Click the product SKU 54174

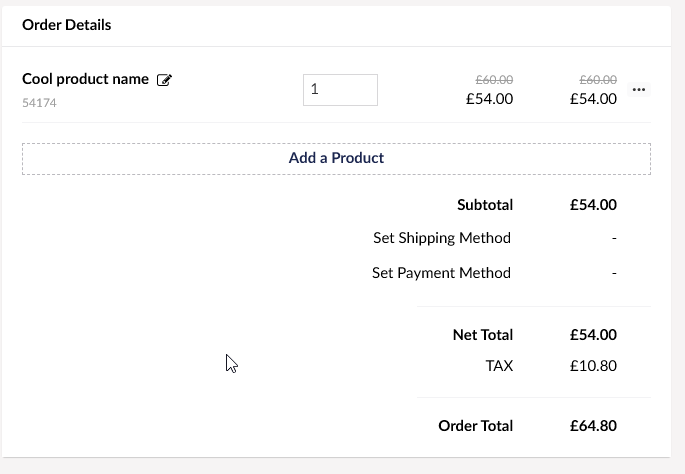pos(39,103)
